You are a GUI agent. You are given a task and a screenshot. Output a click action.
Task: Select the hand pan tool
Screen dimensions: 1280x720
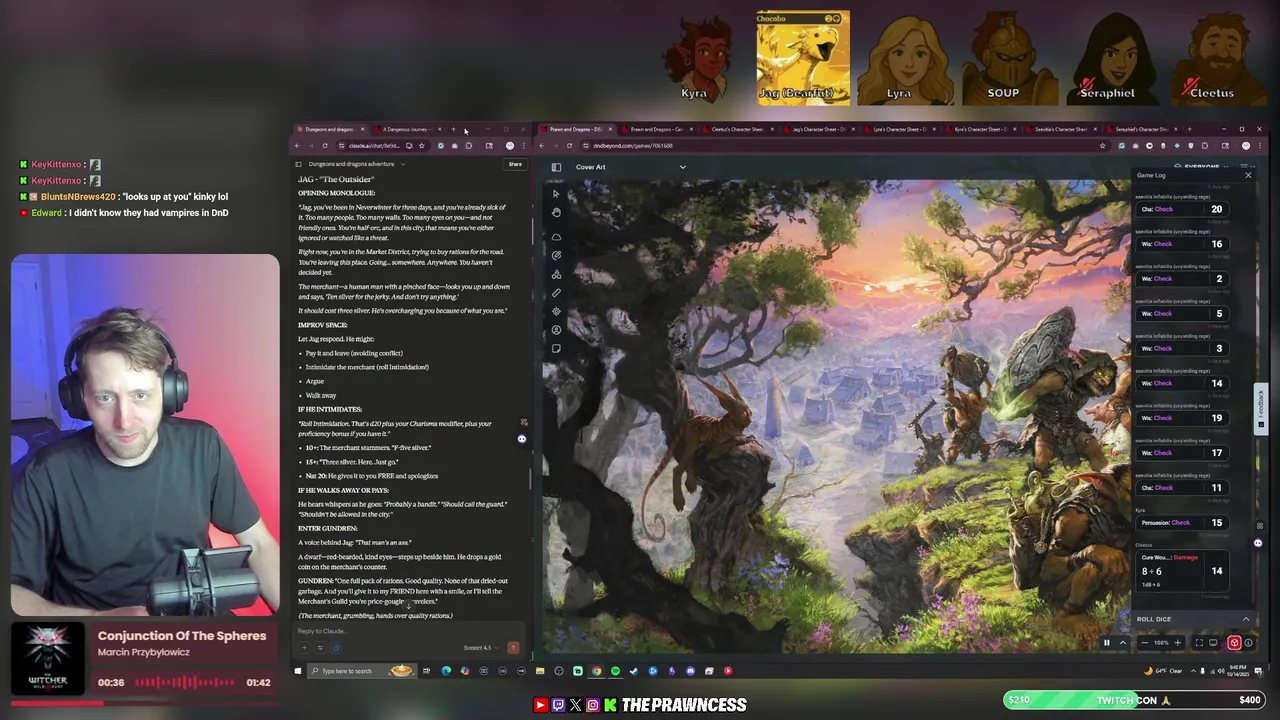pos(556,212)
